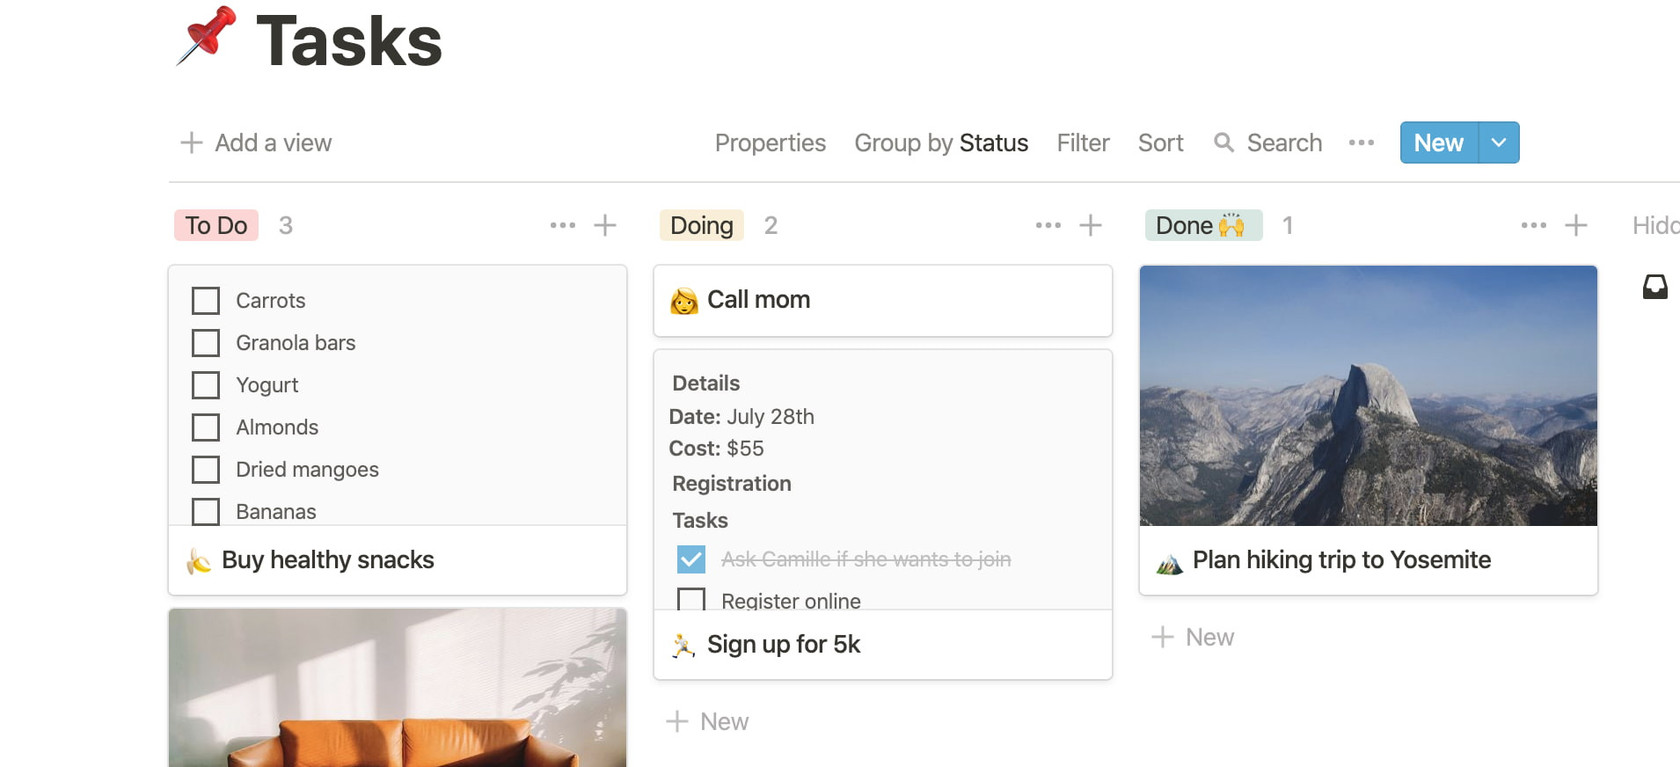This screenshot has height=767, width=1680.
Task: Open the Yosemite mountain photo card
Action: pyautogui.click(x=1368, y=396)
